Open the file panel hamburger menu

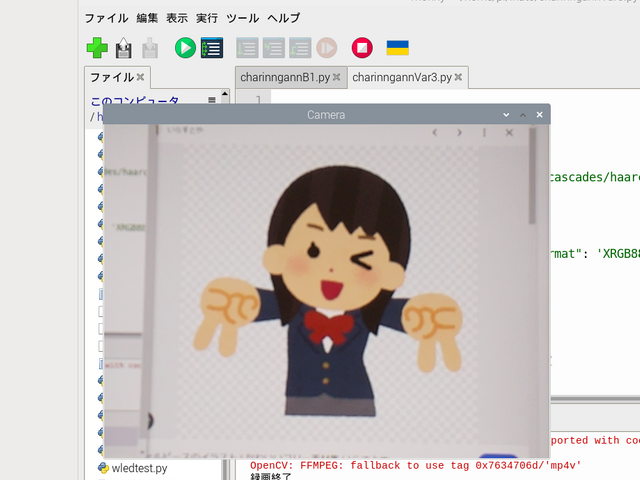[212, 100]
